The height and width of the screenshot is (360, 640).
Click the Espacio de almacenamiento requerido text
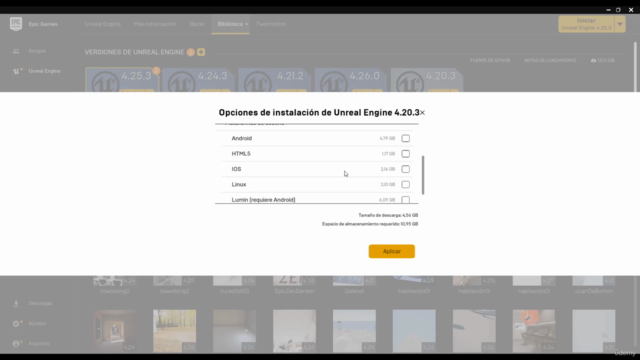370,224
